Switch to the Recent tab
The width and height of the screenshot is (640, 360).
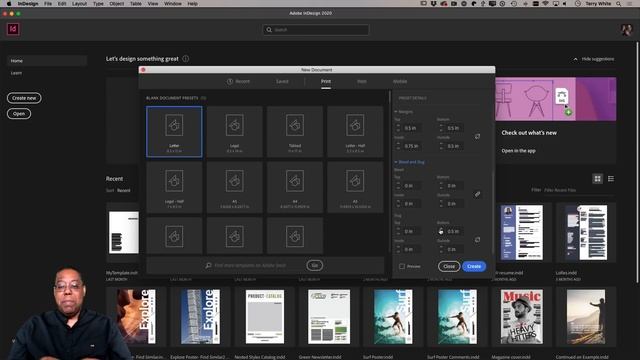[x=238, y=81]
